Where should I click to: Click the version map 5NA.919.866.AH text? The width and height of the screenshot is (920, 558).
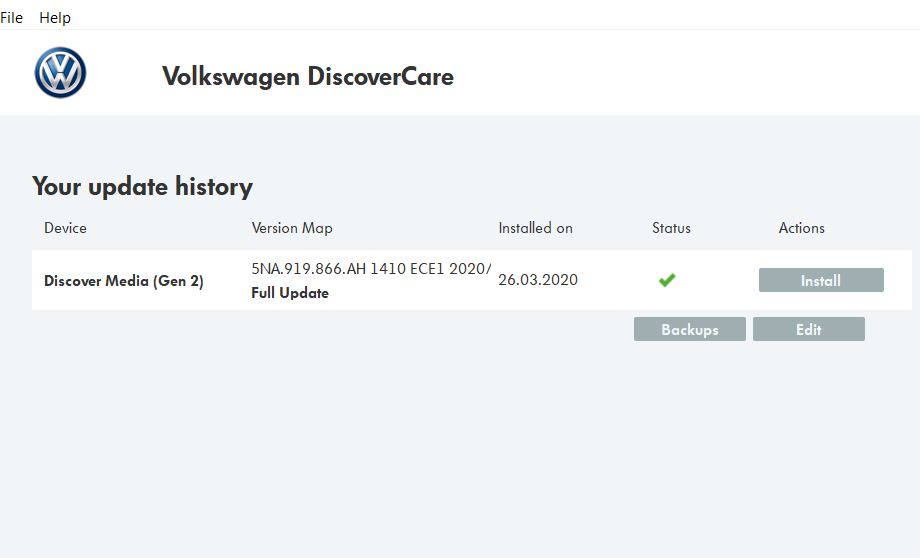[371, 269]
